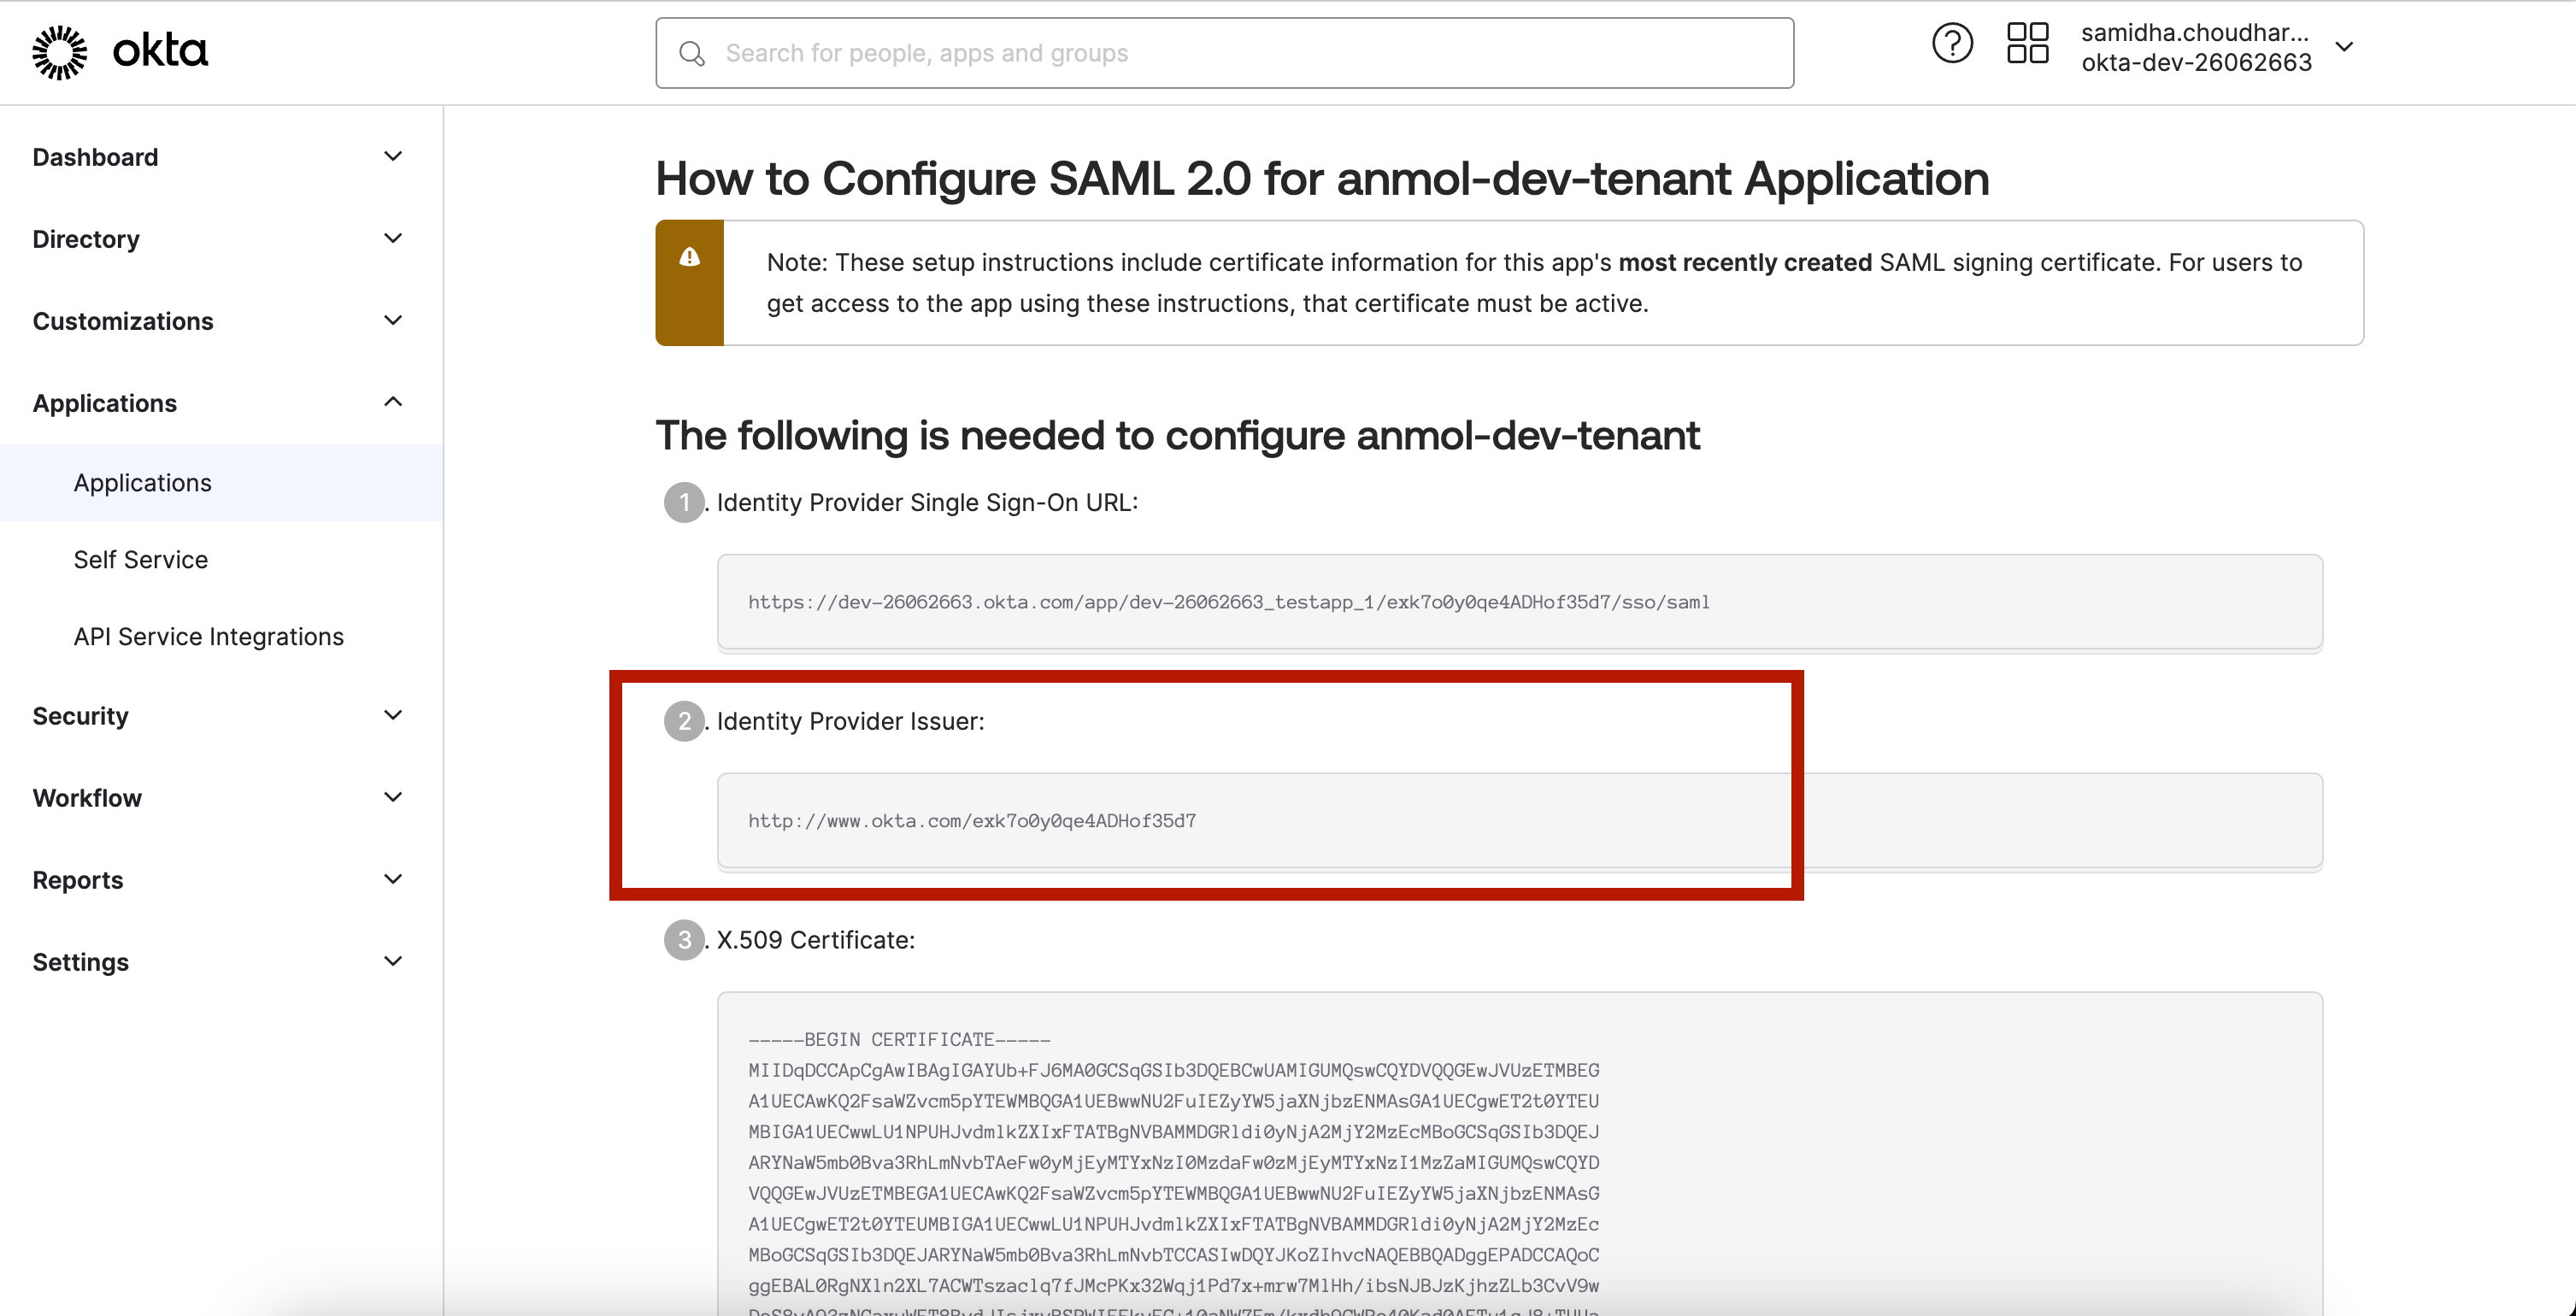Image resolution: width=2576 pixels, height=1316 pixels.
Task: Expand the Dashboard navigation item
Action: coord(391,156)
